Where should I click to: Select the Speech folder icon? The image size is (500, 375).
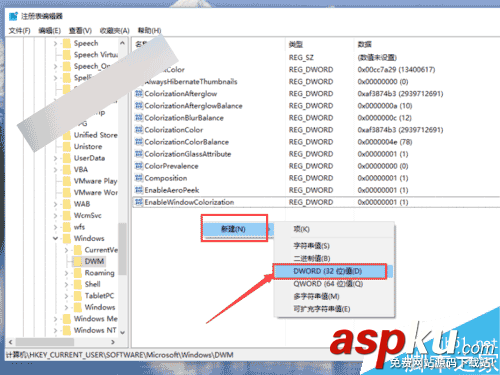click(x=67, y=43)
